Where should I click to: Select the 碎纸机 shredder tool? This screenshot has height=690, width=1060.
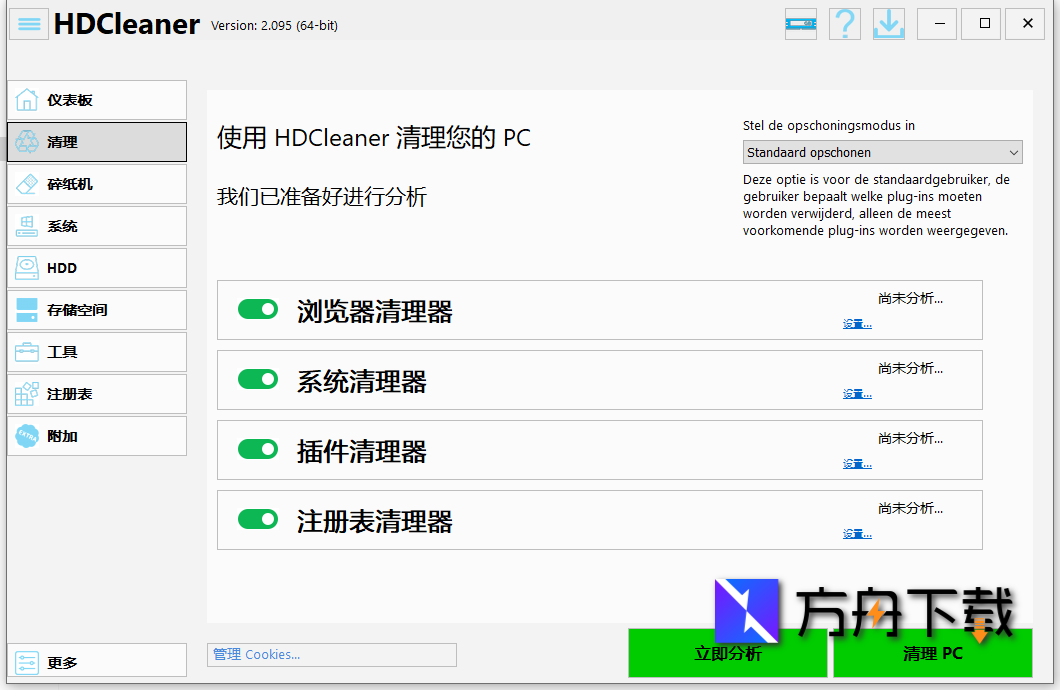point(96,184)
